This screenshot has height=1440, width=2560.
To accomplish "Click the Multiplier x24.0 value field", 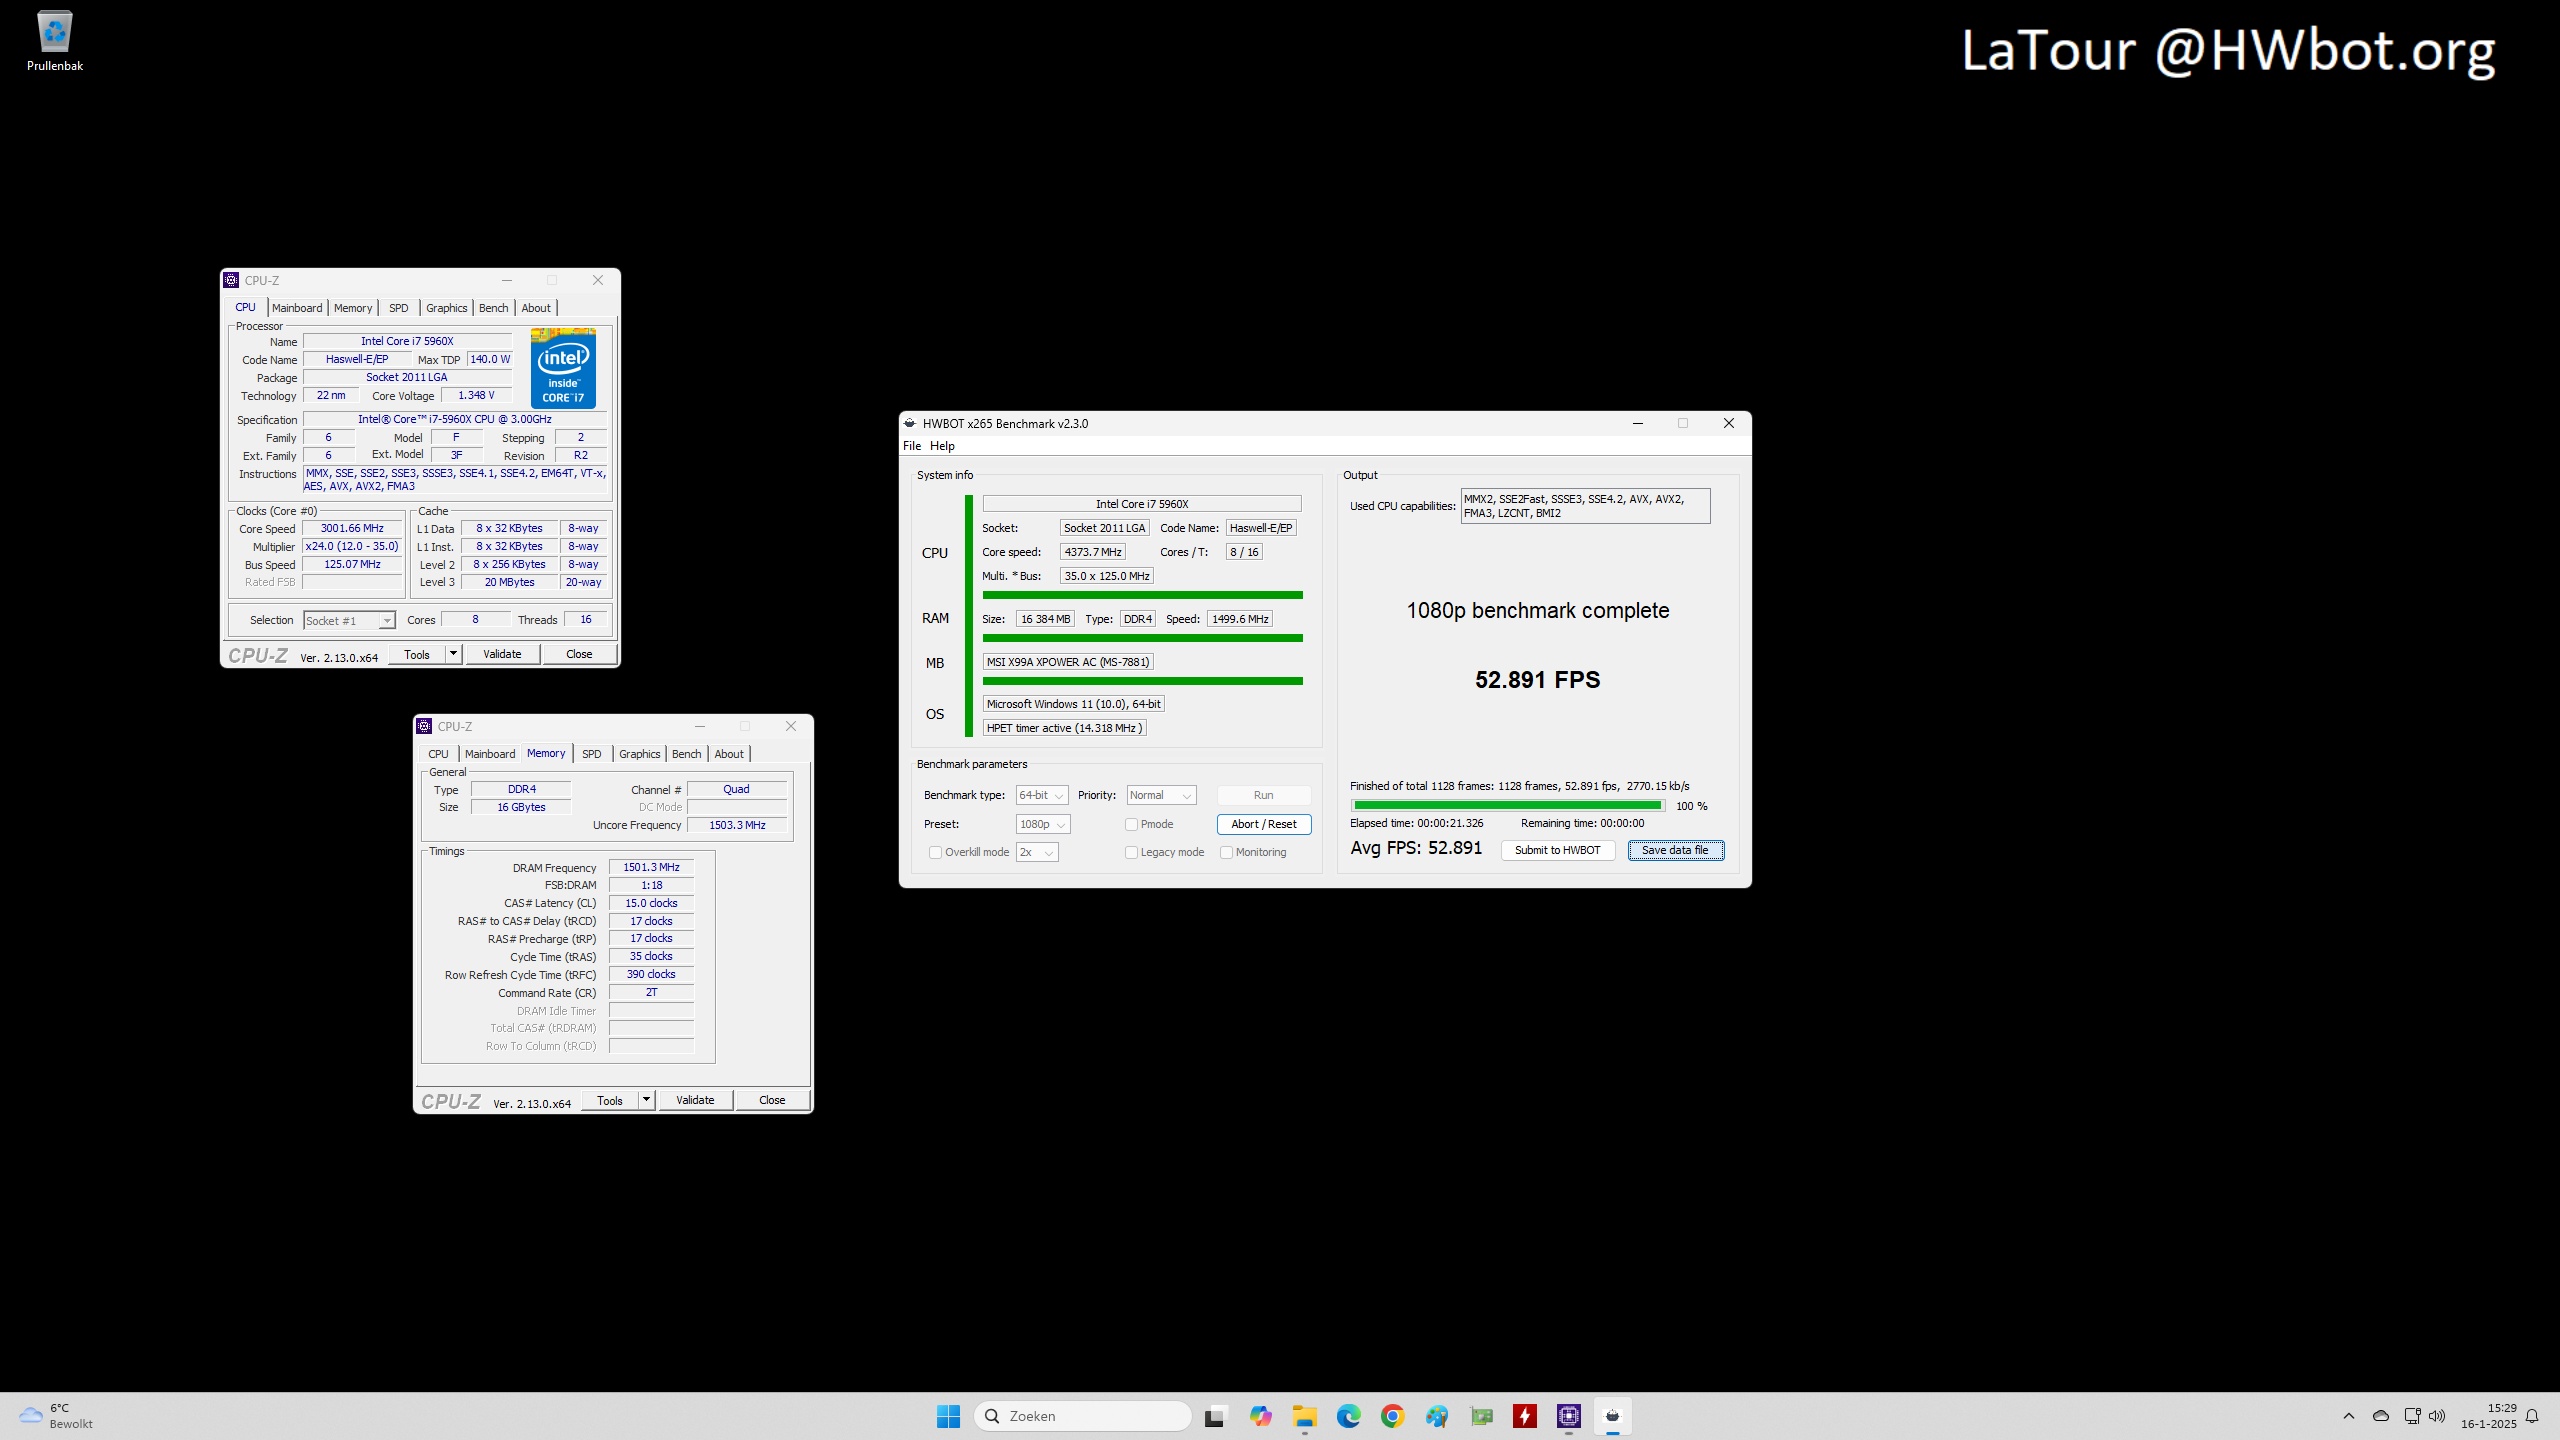I will [x=352, y=547].
